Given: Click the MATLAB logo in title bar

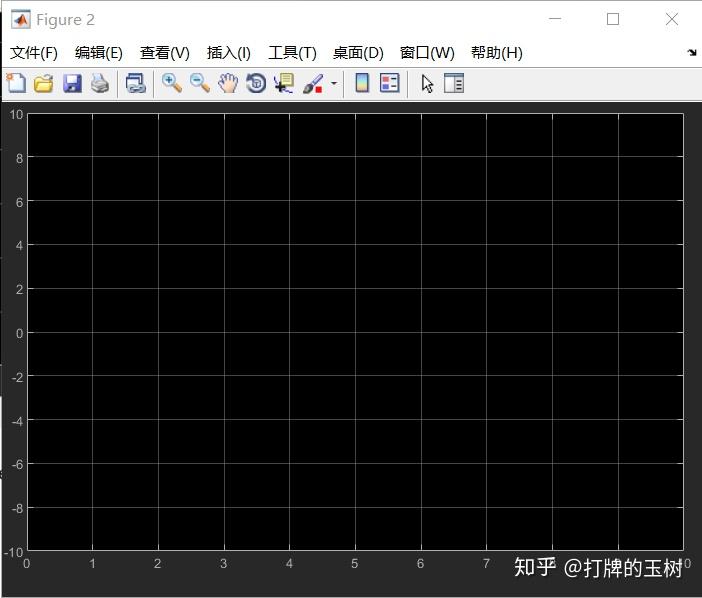Looking at the screenshot, I should pyautogui.click(x=21, y=20).
